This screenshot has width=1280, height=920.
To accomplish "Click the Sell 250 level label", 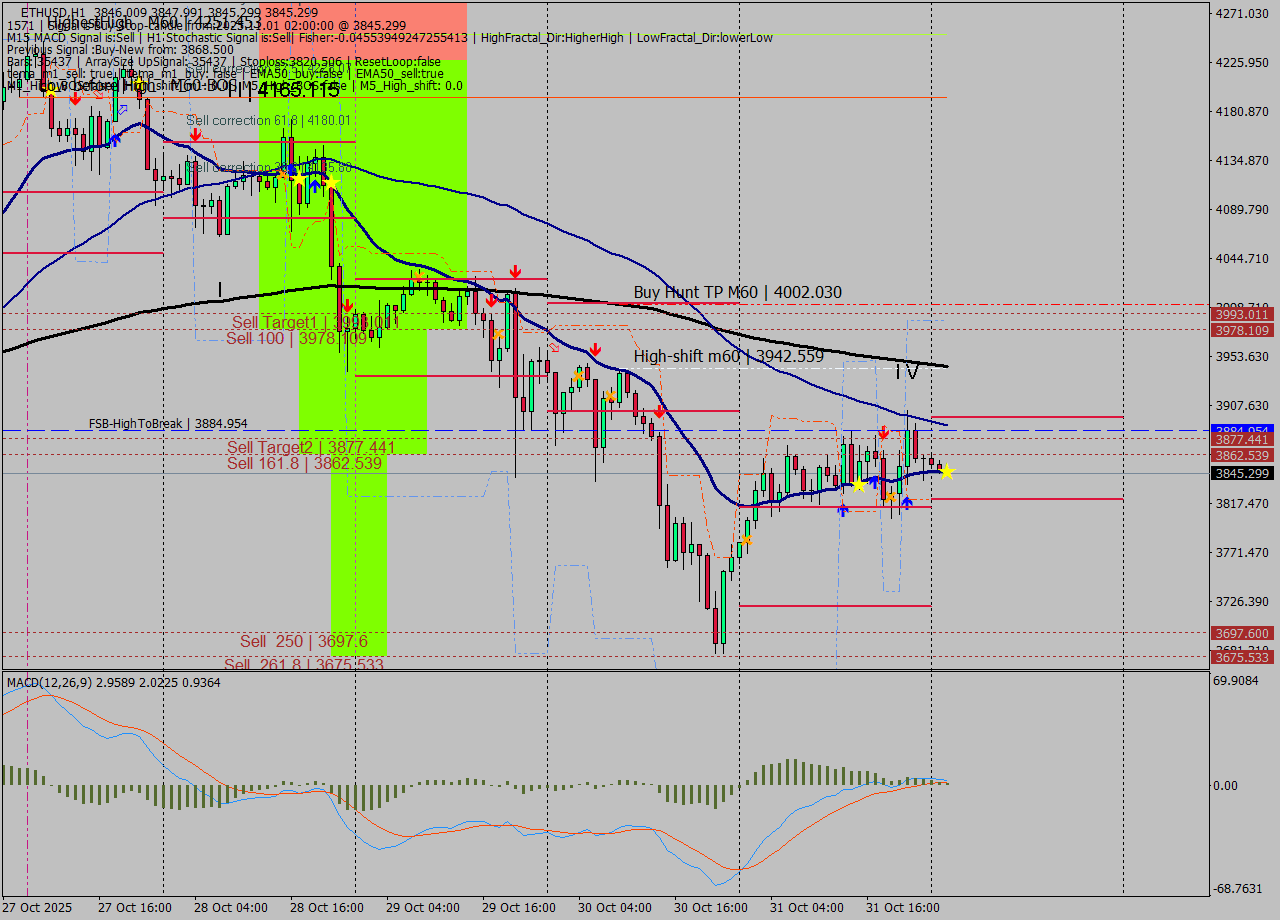I will click(x=303, y=641).
